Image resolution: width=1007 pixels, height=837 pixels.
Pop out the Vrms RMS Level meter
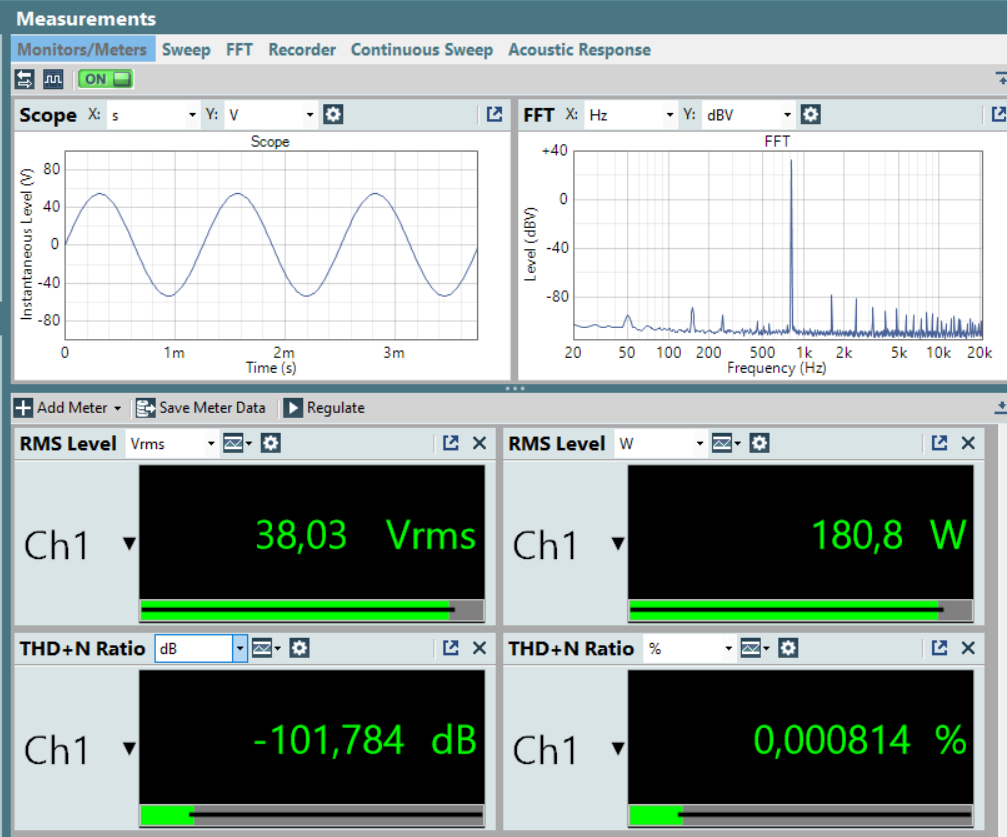pos(451,443)
